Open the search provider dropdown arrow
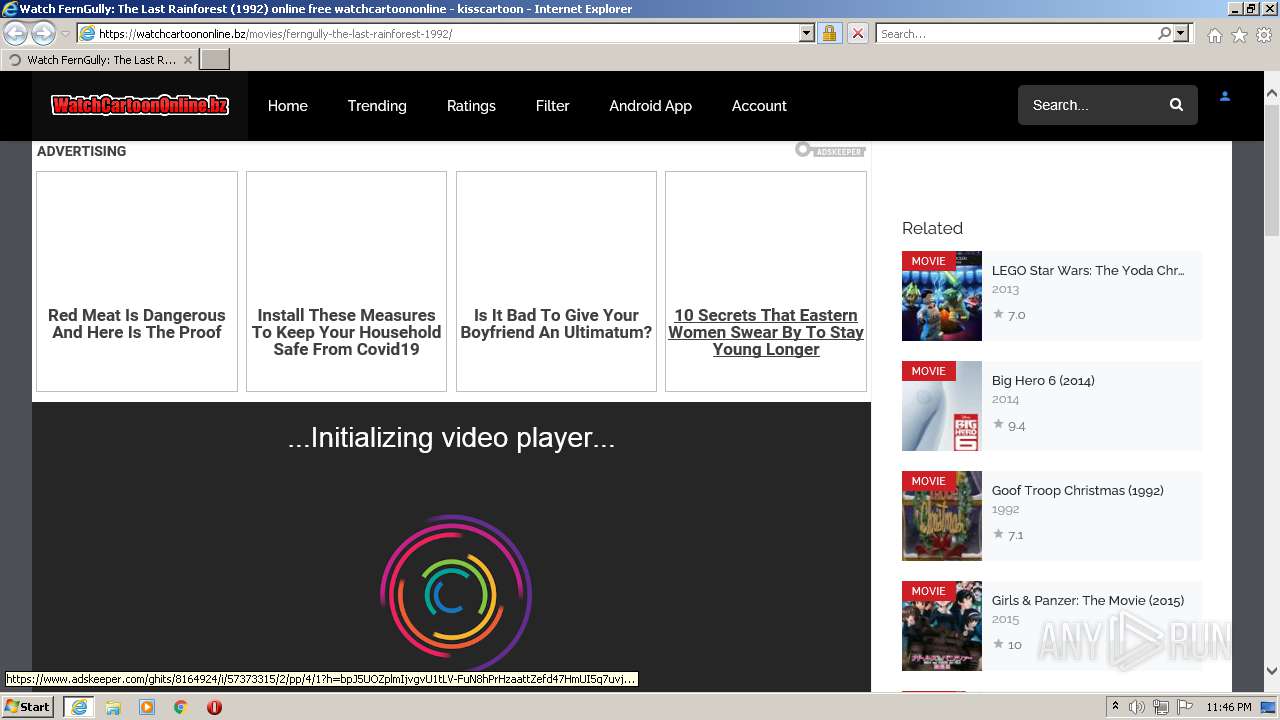Image resolution: width=1280 pixels, height=720 pixels. pyautogui.click(x=1181, y=33)
